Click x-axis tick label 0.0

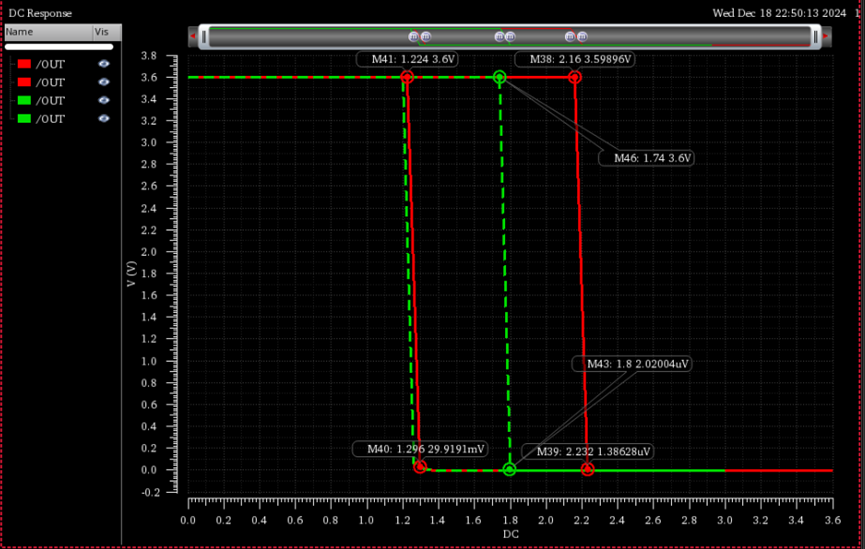[x=188, y=520]
